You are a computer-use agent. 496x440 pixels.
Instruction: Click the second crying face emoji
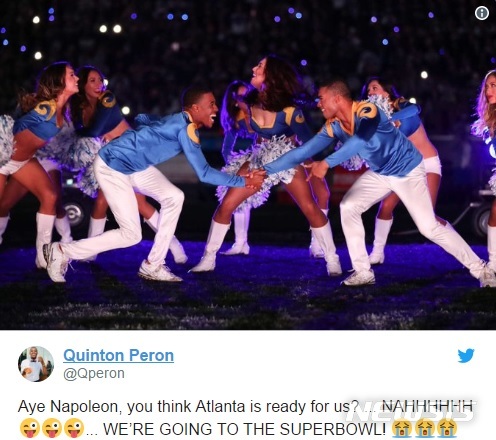[x=425, y=429]
